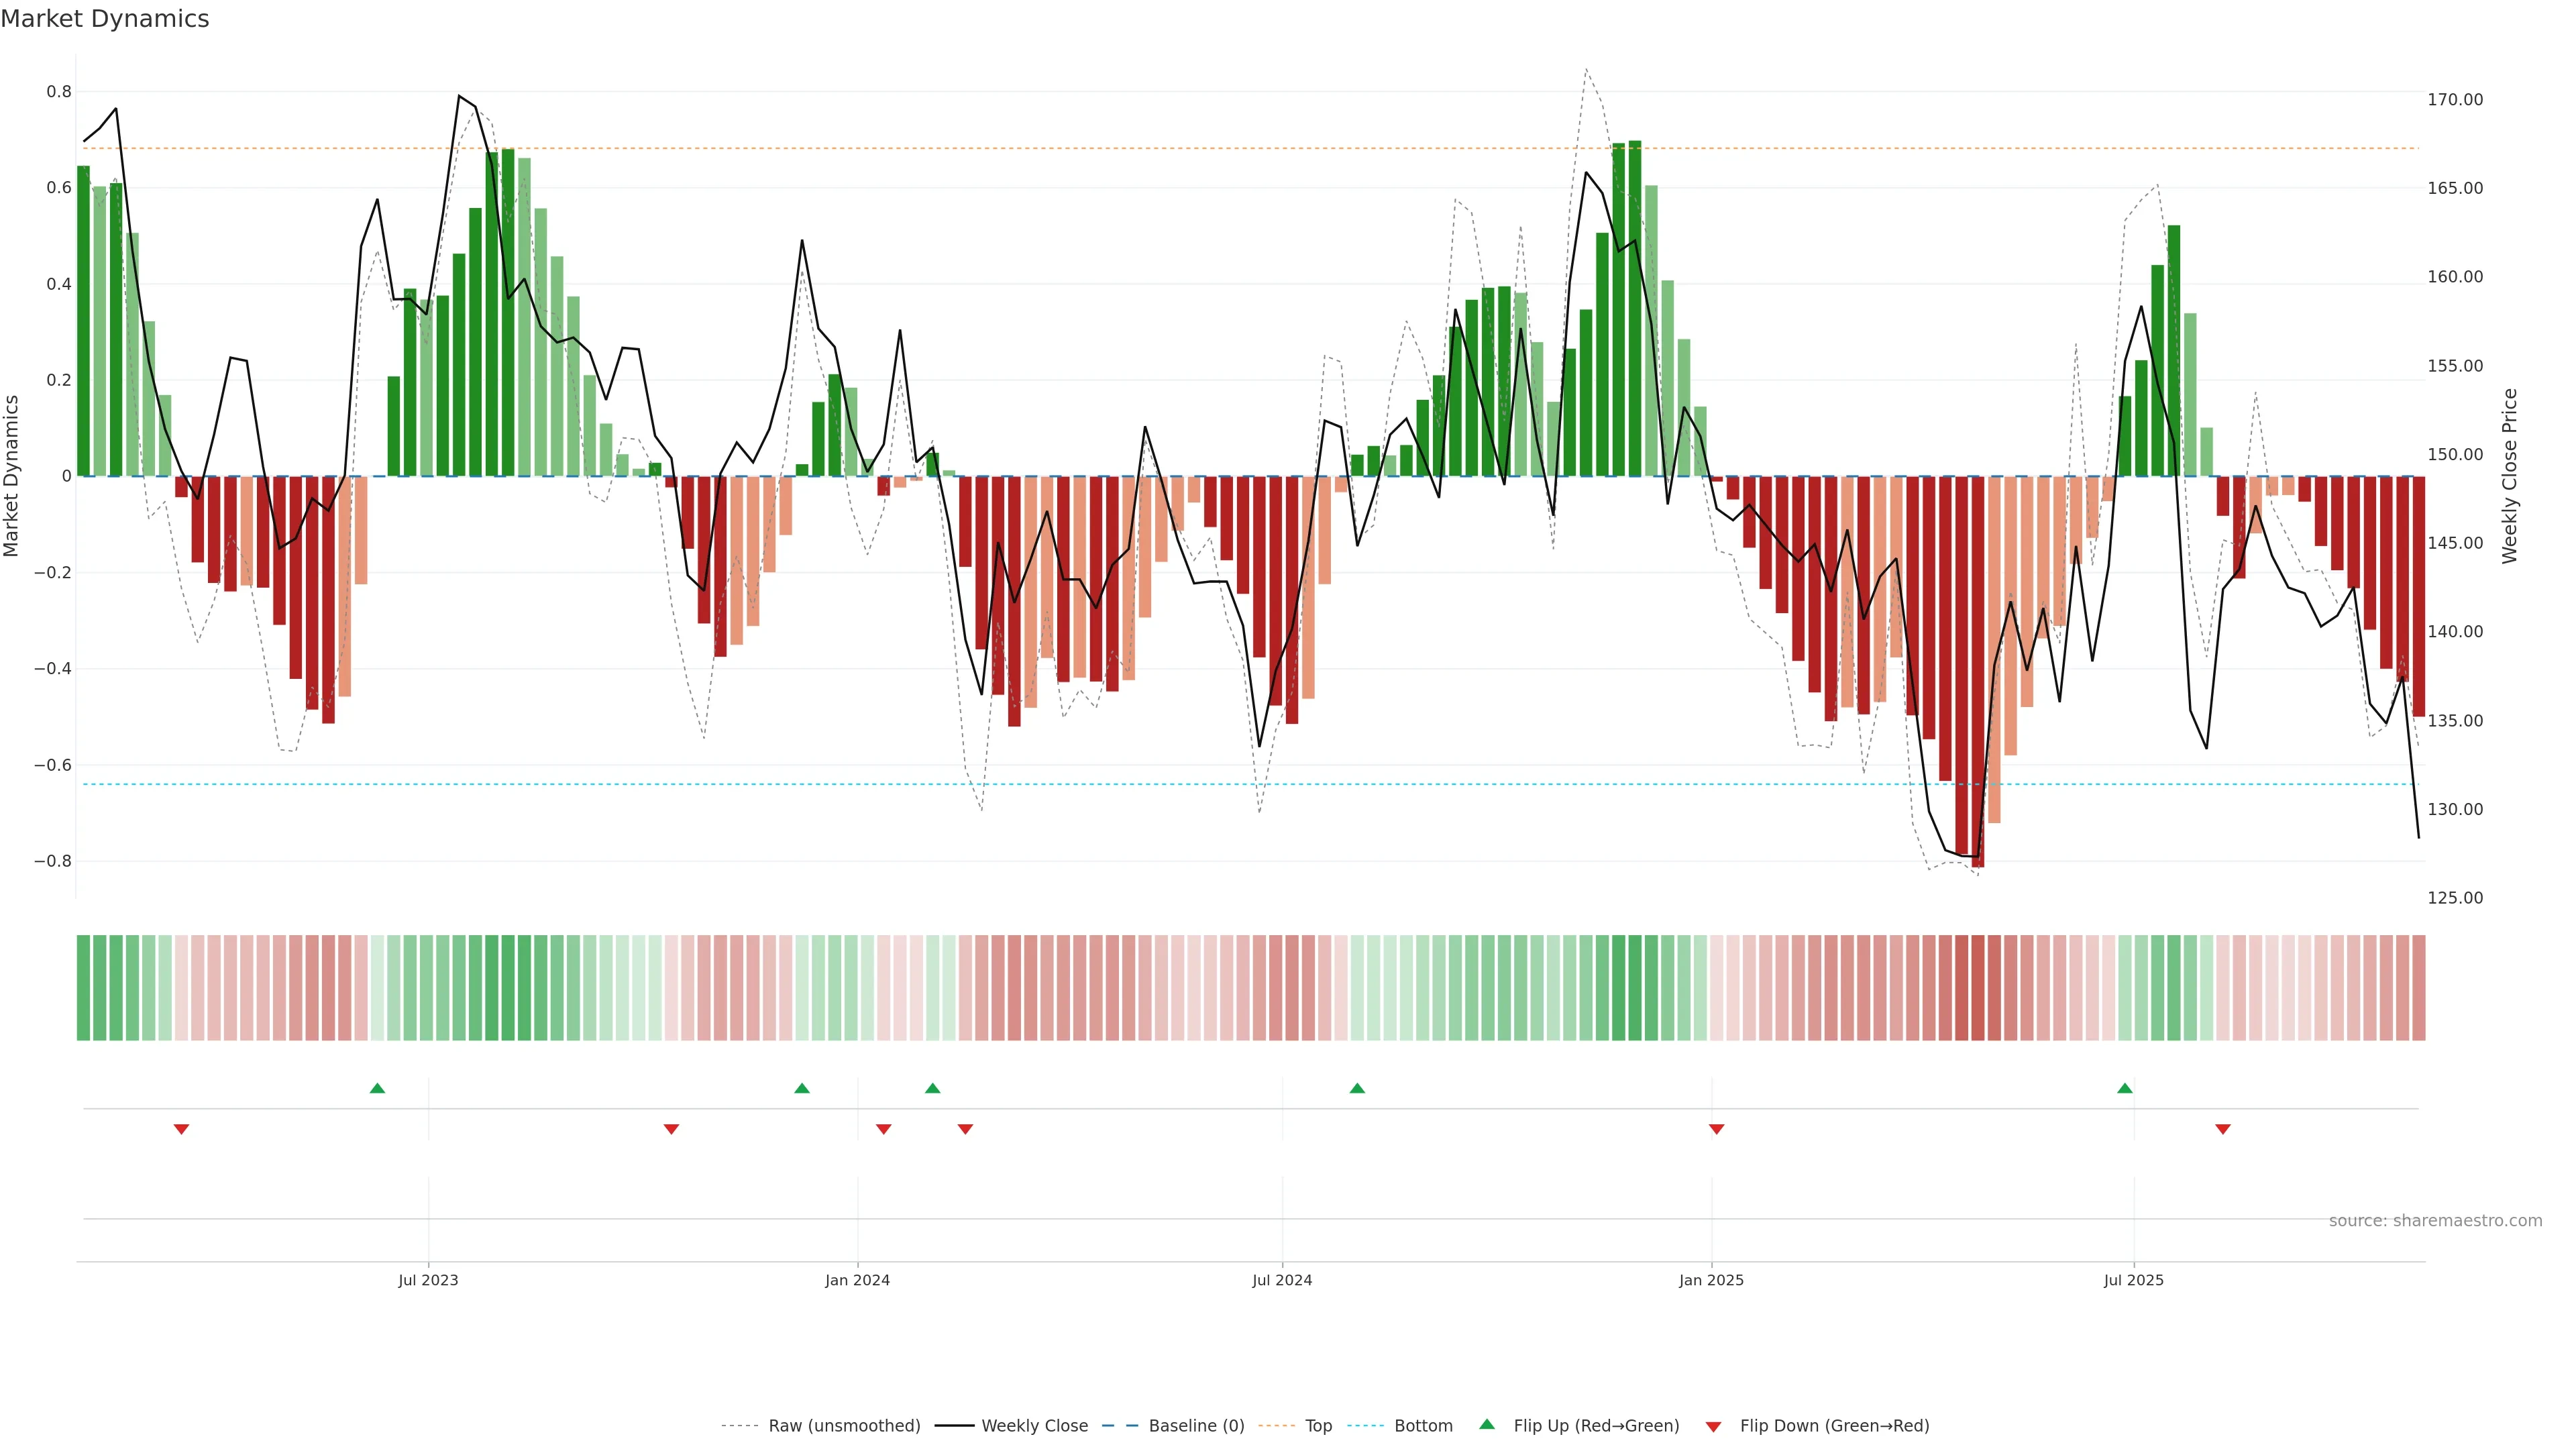Image resolution: width=2576 pixels, height=1449 pixels.
Task: Click the flip-up triangle just before Jul 2025
Action: coord(2125,1088)
